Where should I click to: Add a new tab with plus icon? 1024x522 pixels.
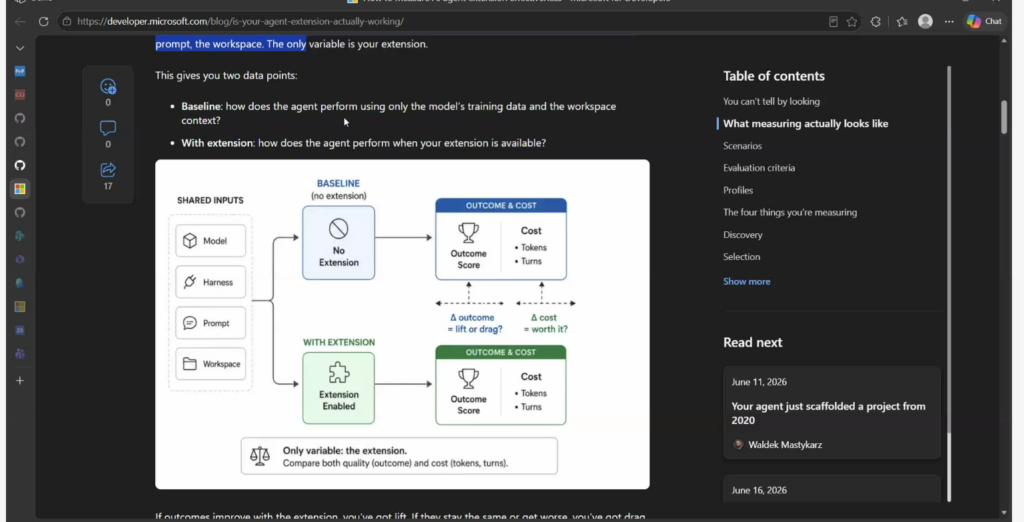(x=20, y=380)
